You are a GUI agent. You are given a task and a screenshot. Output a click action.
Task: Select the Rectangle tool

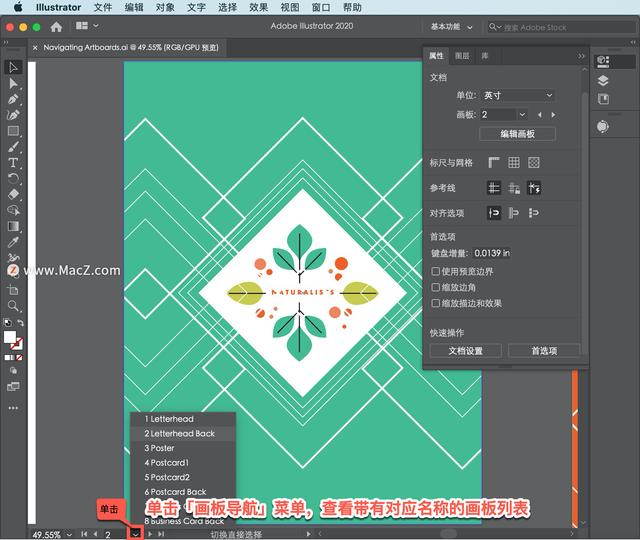(13, 131)
